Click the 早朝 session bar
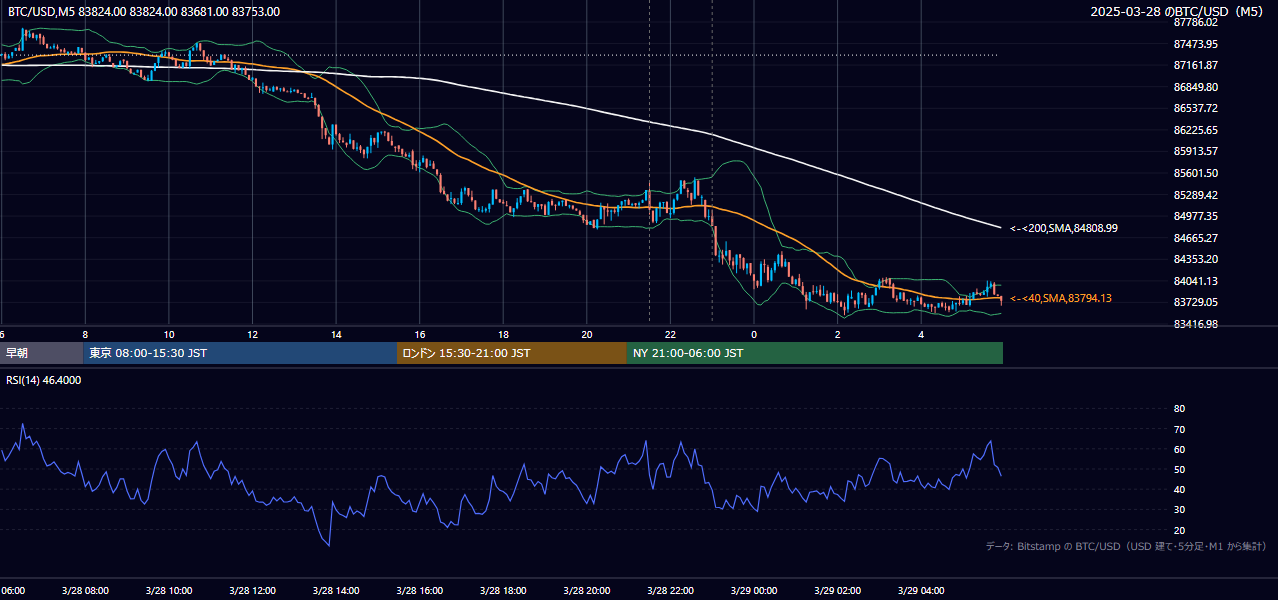The image size is (1278, 600). pos(41,353)
